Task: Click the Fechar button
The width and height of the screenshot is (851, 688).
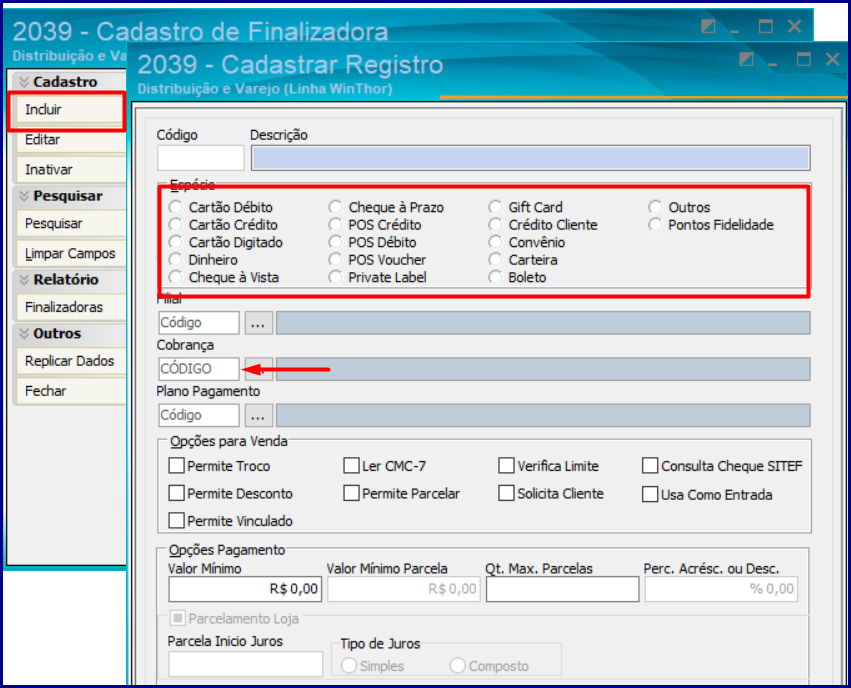Action: (x=71, y=391)
